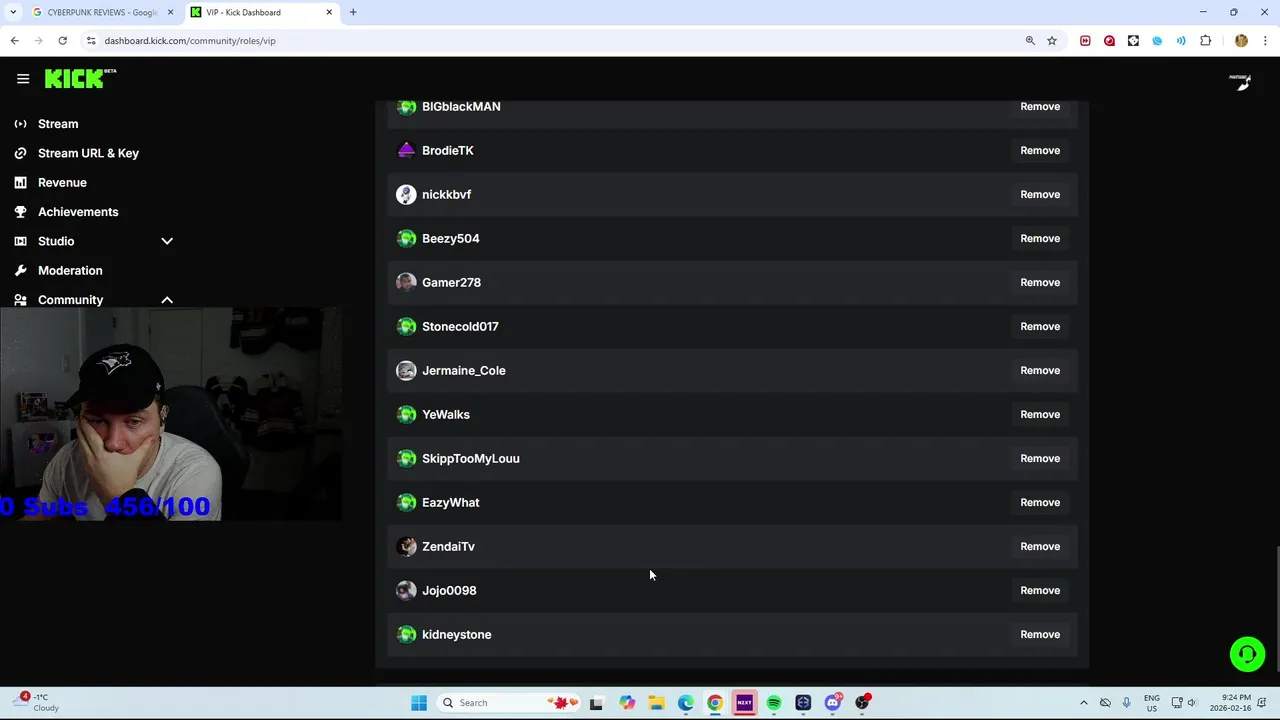Click the Revenue chart icon in the sidebar

[x=20, y=183]
